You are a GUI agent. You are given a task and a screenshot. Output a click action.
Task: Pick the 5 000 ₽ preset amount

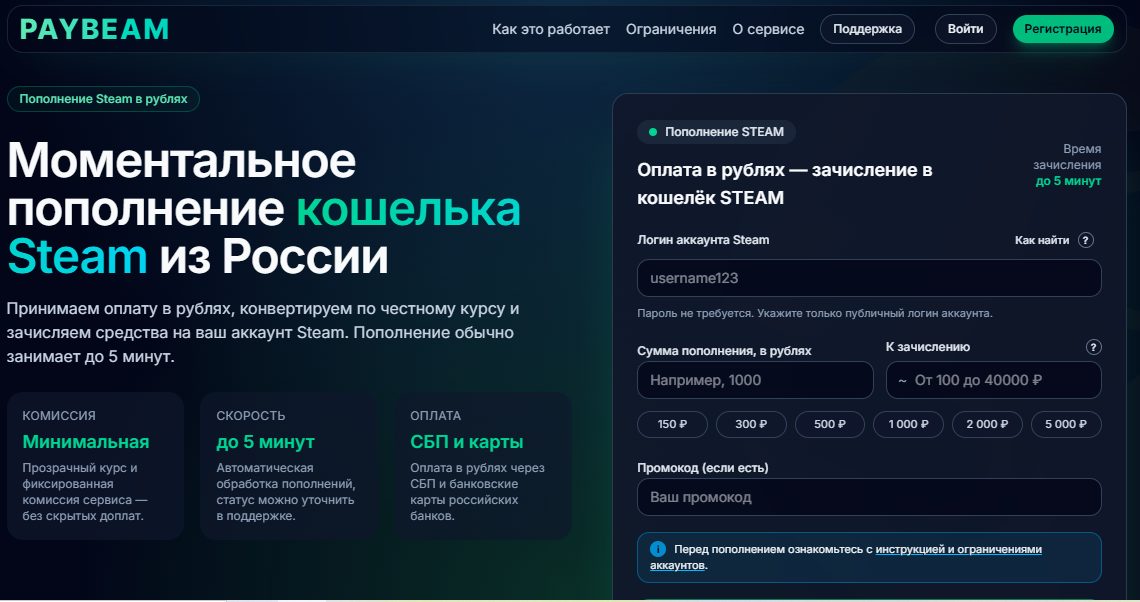[1066, 424]
